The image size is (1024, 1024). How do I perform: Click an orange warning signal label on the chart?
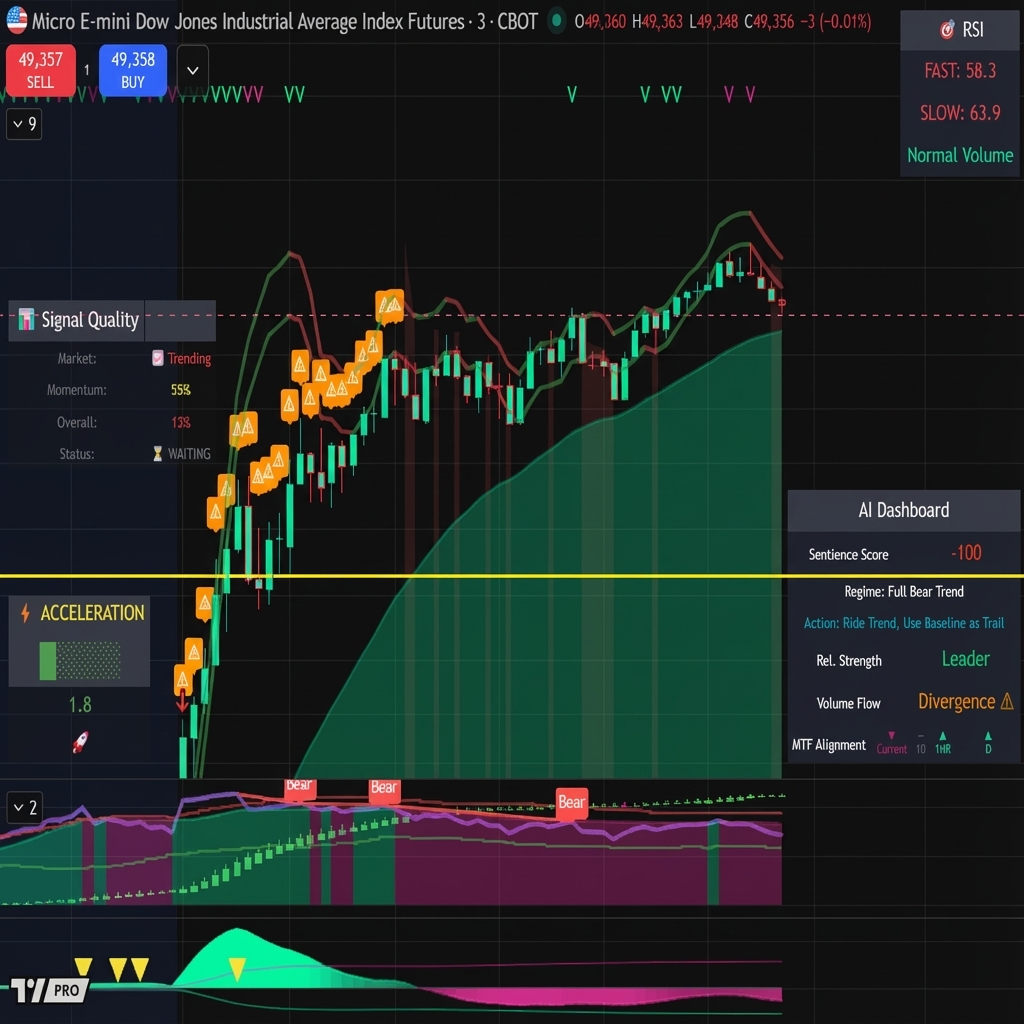tap(388, 305)
